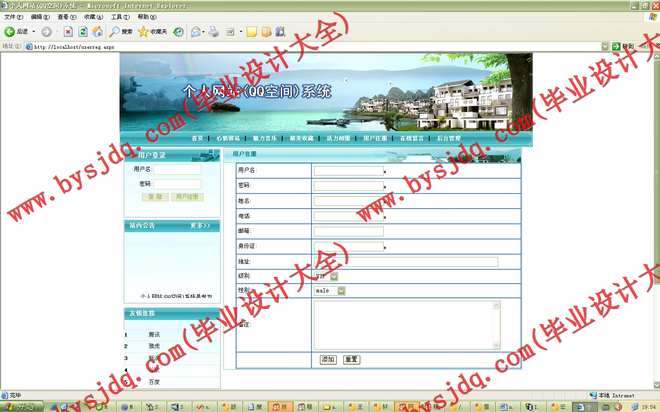This screenshot has width=660, height=412.
Task: Expand the 级别 (VIP) dropdown
Action: (333, 276)
